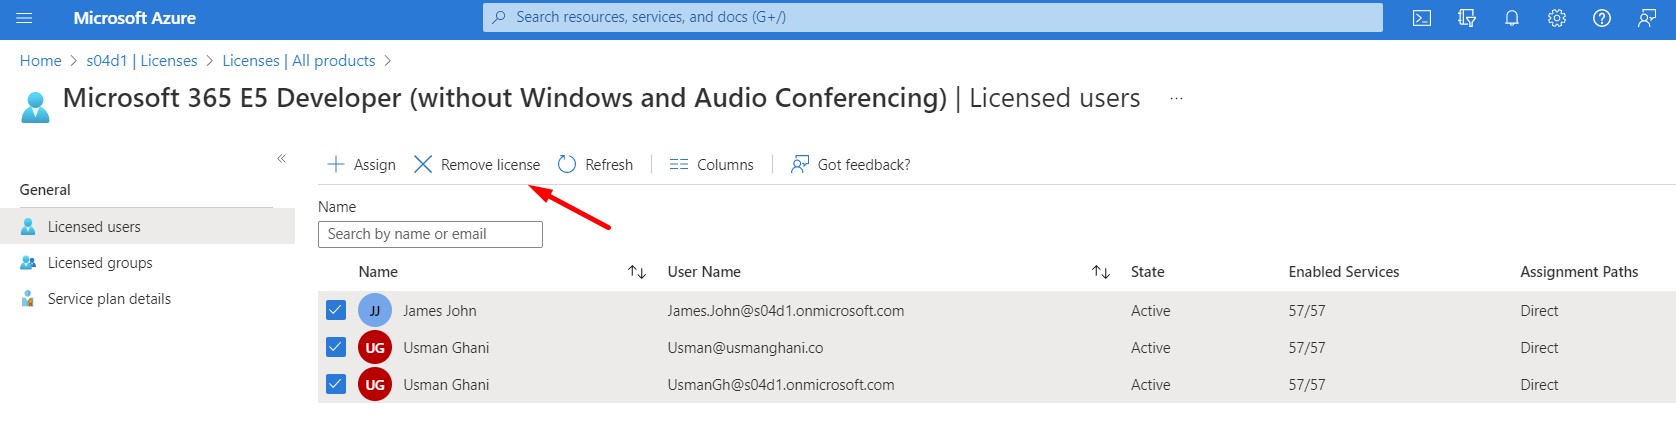Click Active state in James John row
The width and height of the screenshot is (1676, 434).
point(1151,311)
